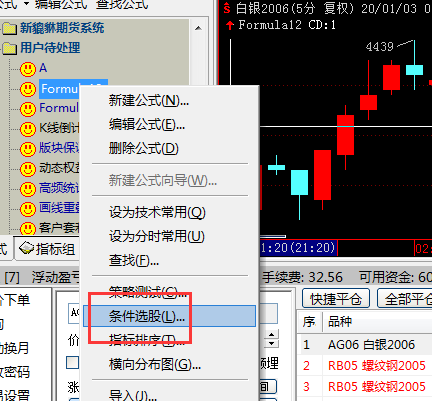432x401 pixels.
Task: Select position row 1 AG06 白银2006
Action: (364, 344)
